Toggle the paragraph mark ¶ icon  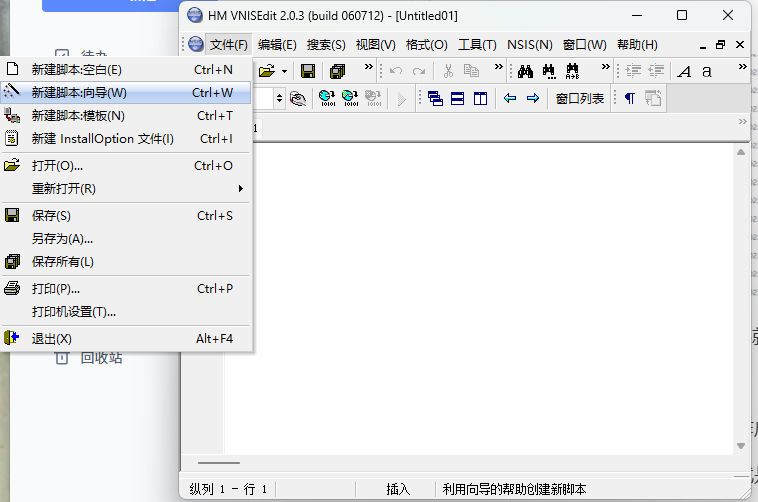tap(629, 99)
